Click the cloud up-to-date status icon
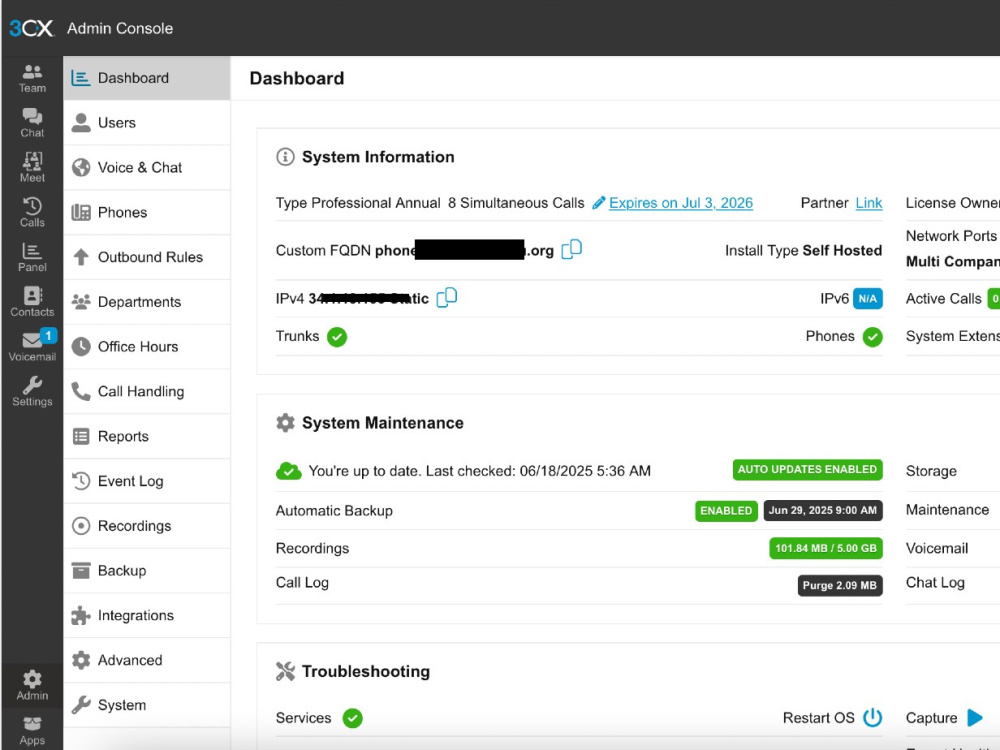1000x750 pixels. (x=288, y=471)
